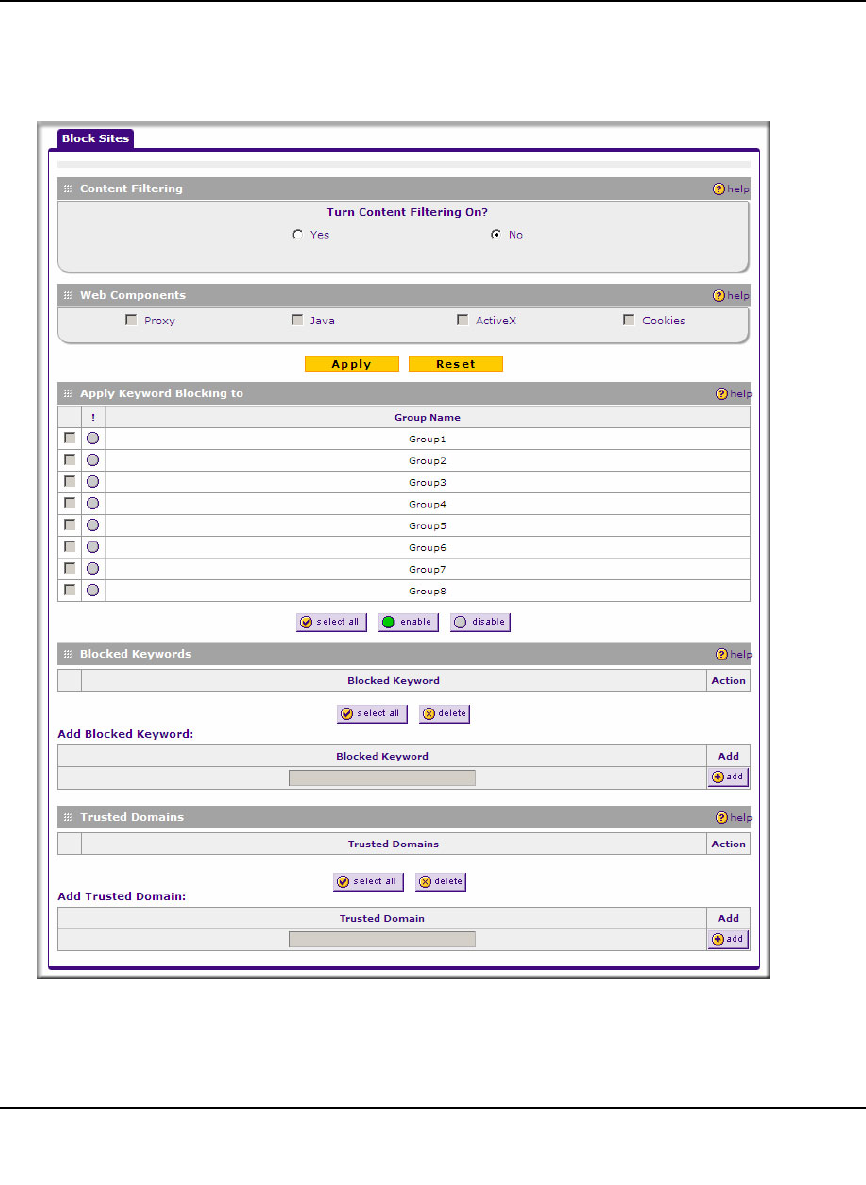This screenshot has width=866, height=1185.
Task: Click the status circle icon for Group6
Action: pyautogui.click(x=93, y=547)
